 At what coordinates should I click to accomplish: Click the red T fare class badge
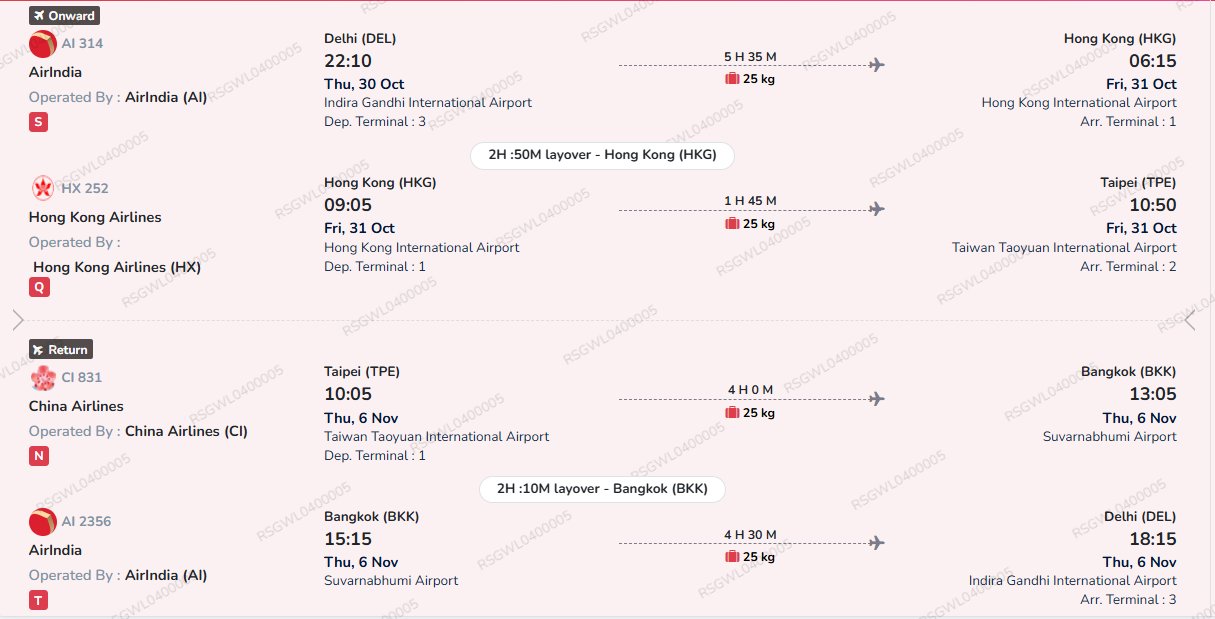[38, 600]
